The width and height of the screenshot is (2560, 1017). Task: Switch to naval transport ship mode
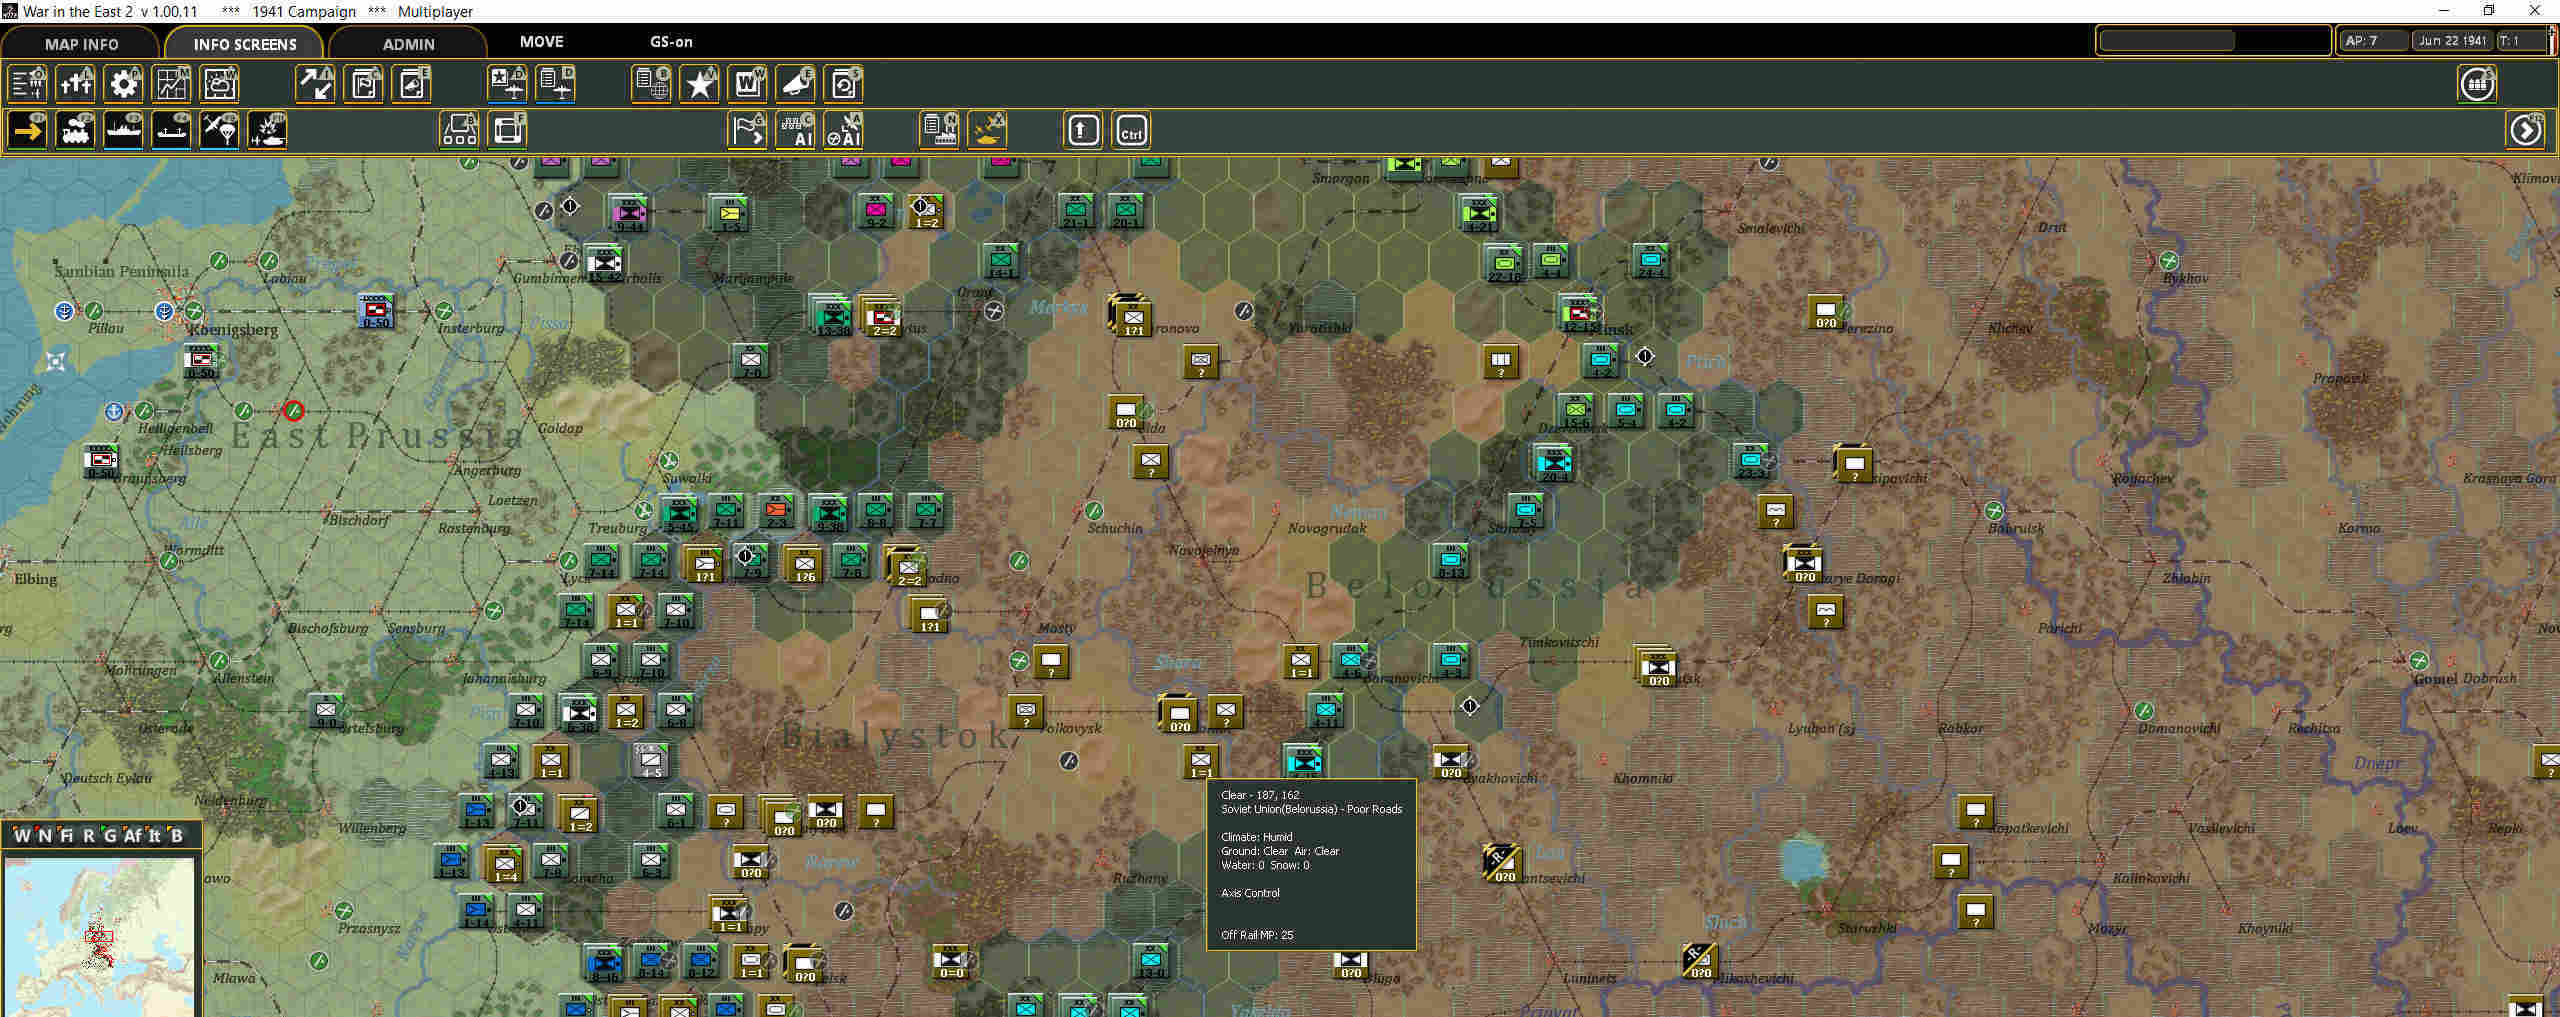(x=124, y=131)
